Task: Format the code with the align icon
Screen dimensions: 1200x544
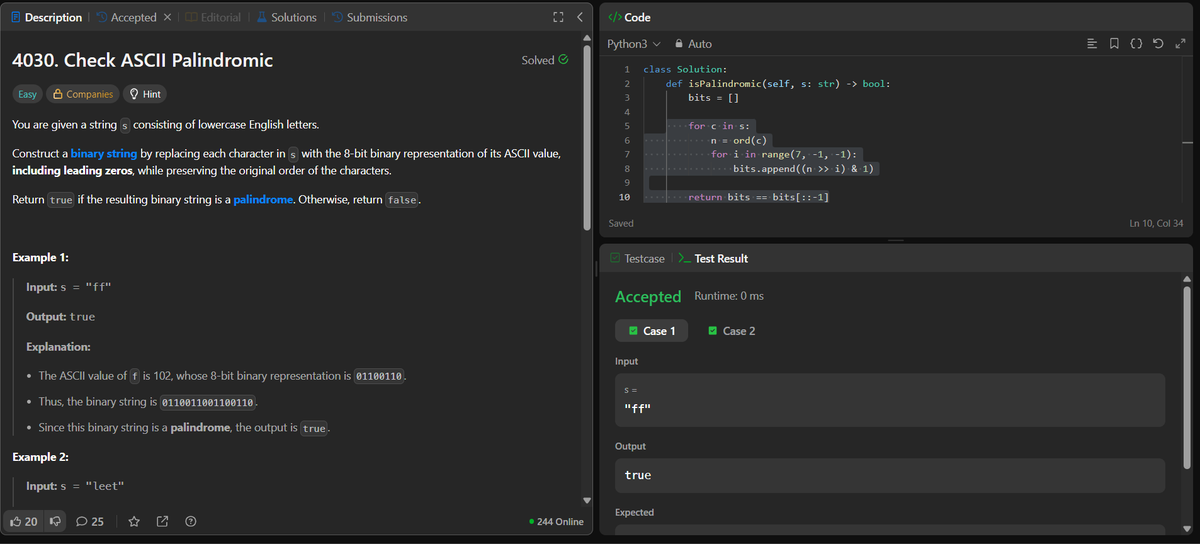Action: click(x=1093, y=44)
